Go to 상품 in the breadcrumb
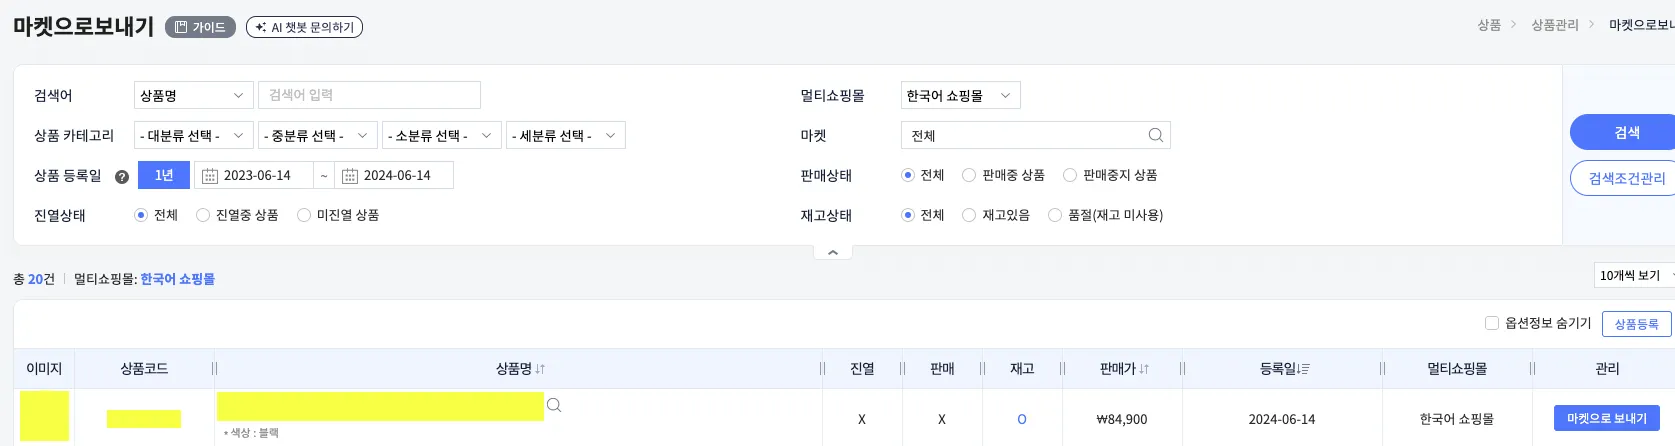Viewport: 1675px width, 446px height. (x=1489, y=25)
